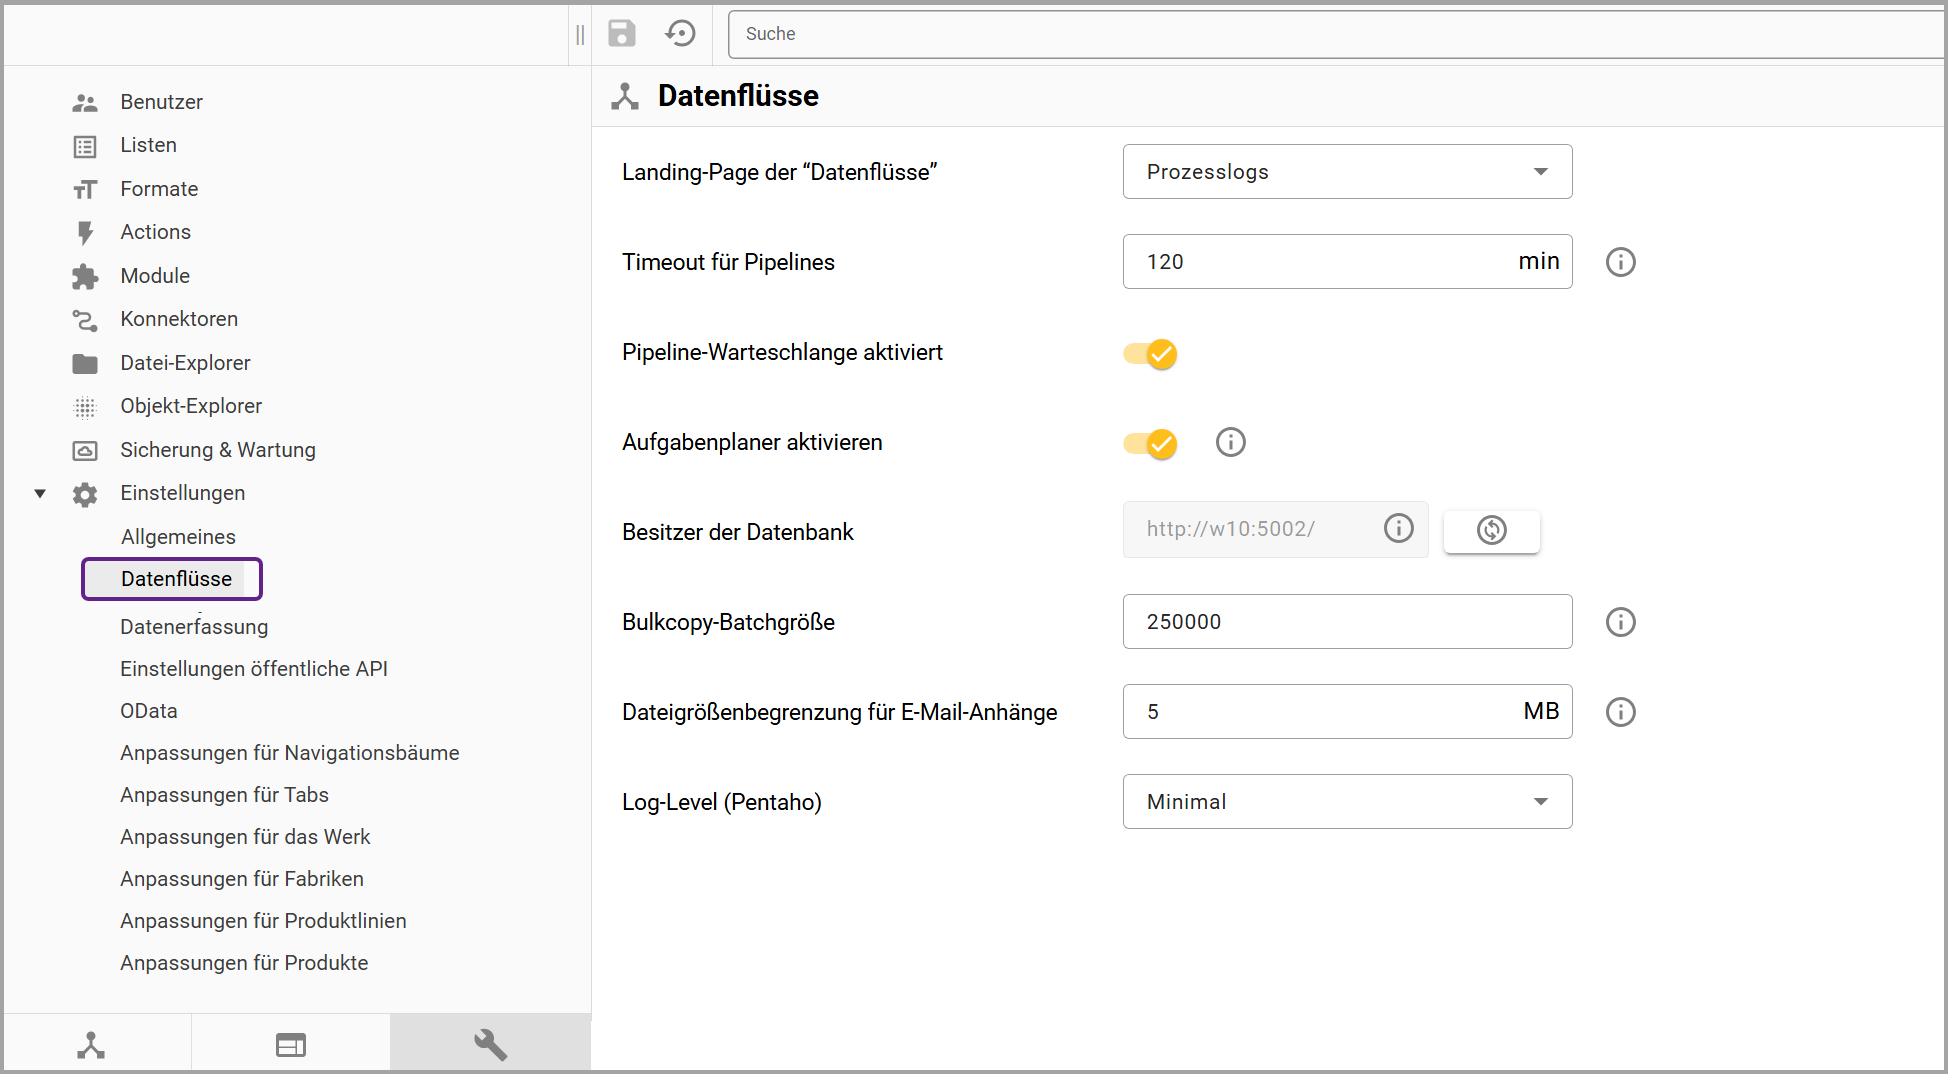Image resolution: width=1948 pixels, height=1074 pixels.
Task: Click the Timeout für Pipelines input field
Action: (x=1320, y=262)
